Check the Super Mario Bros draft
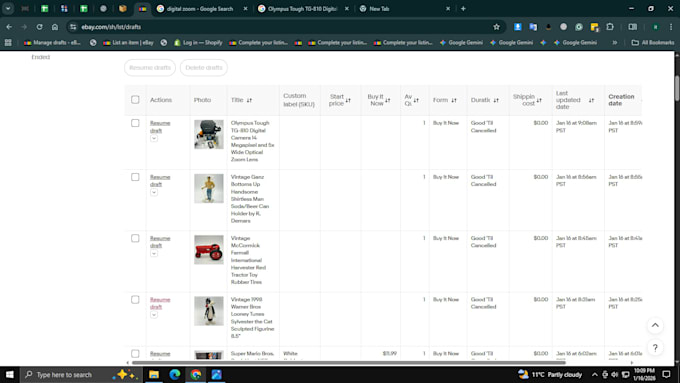Image resolution: width=680 pixels, height=383 pixels. (135, 354)
